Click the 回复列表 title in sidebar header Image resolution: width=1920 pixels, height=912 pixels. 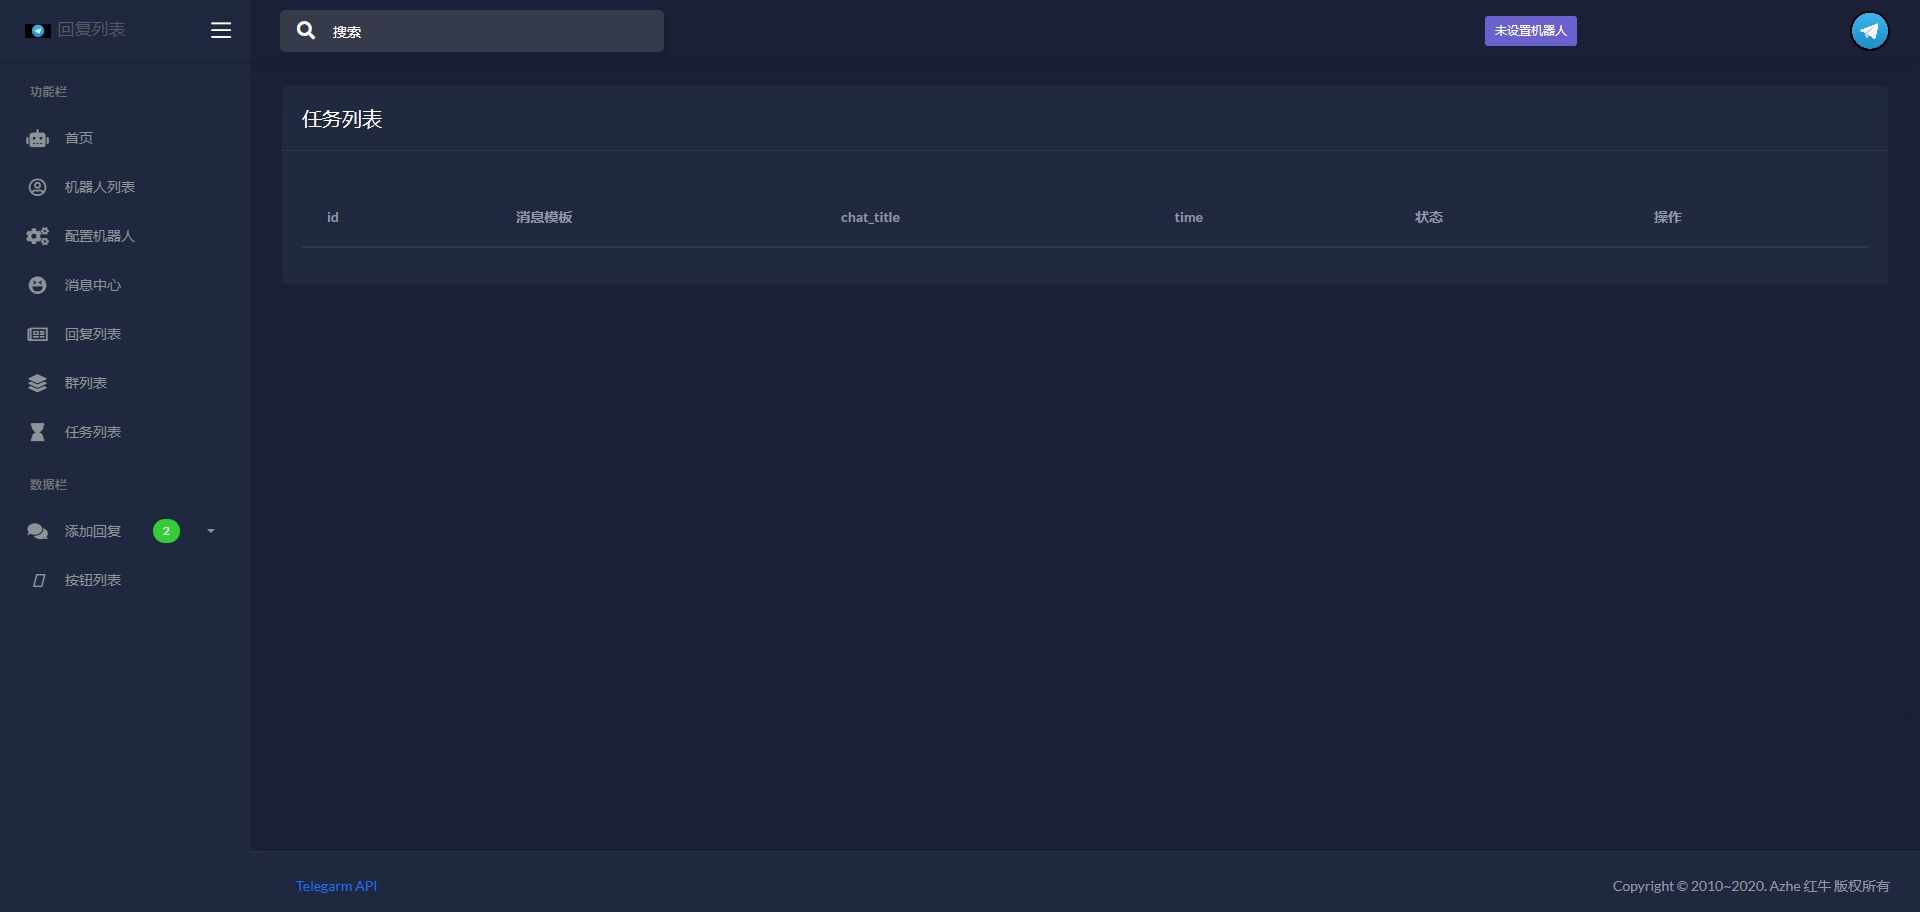click(92, 30)
